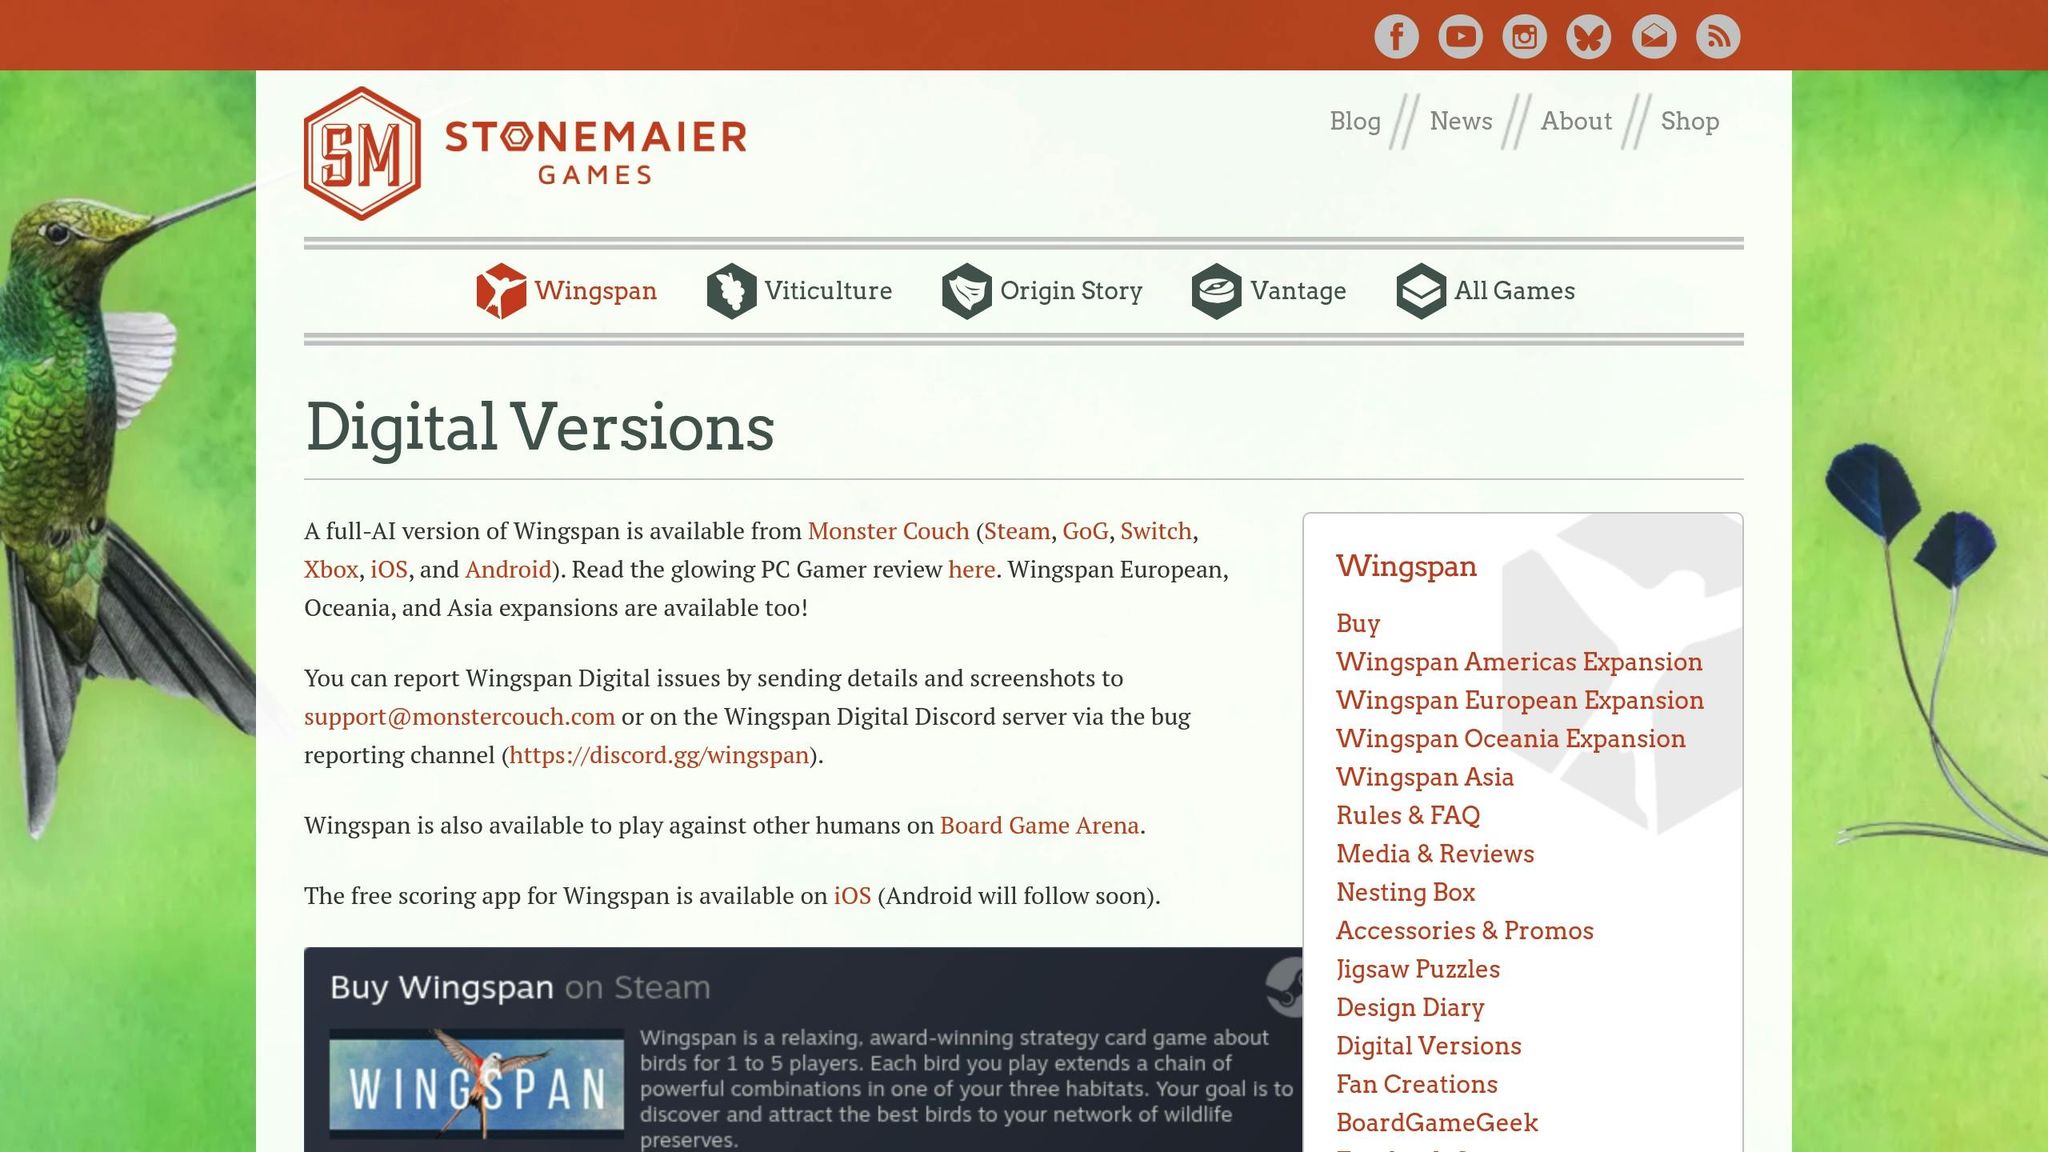
Task: Open the Stonemaier Games SM logo
Action: click(x=362, y=147)
